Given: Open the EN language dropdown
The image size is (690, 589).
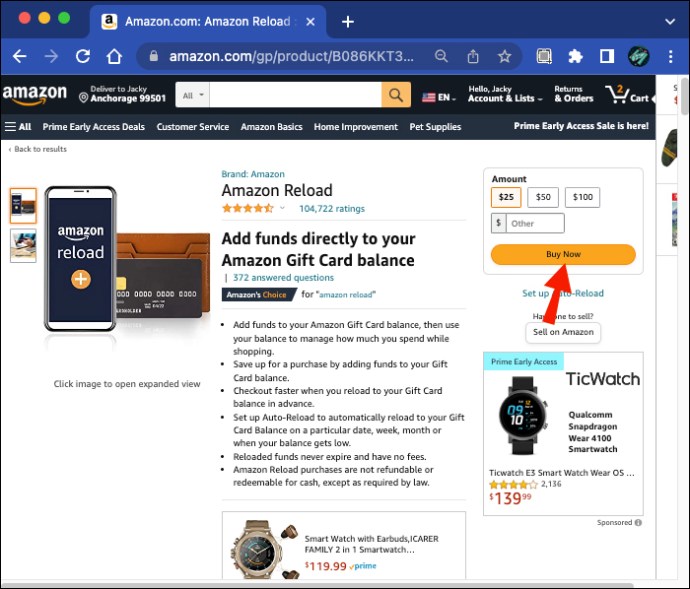Looking at the screenshot, I should coord(439,97).
